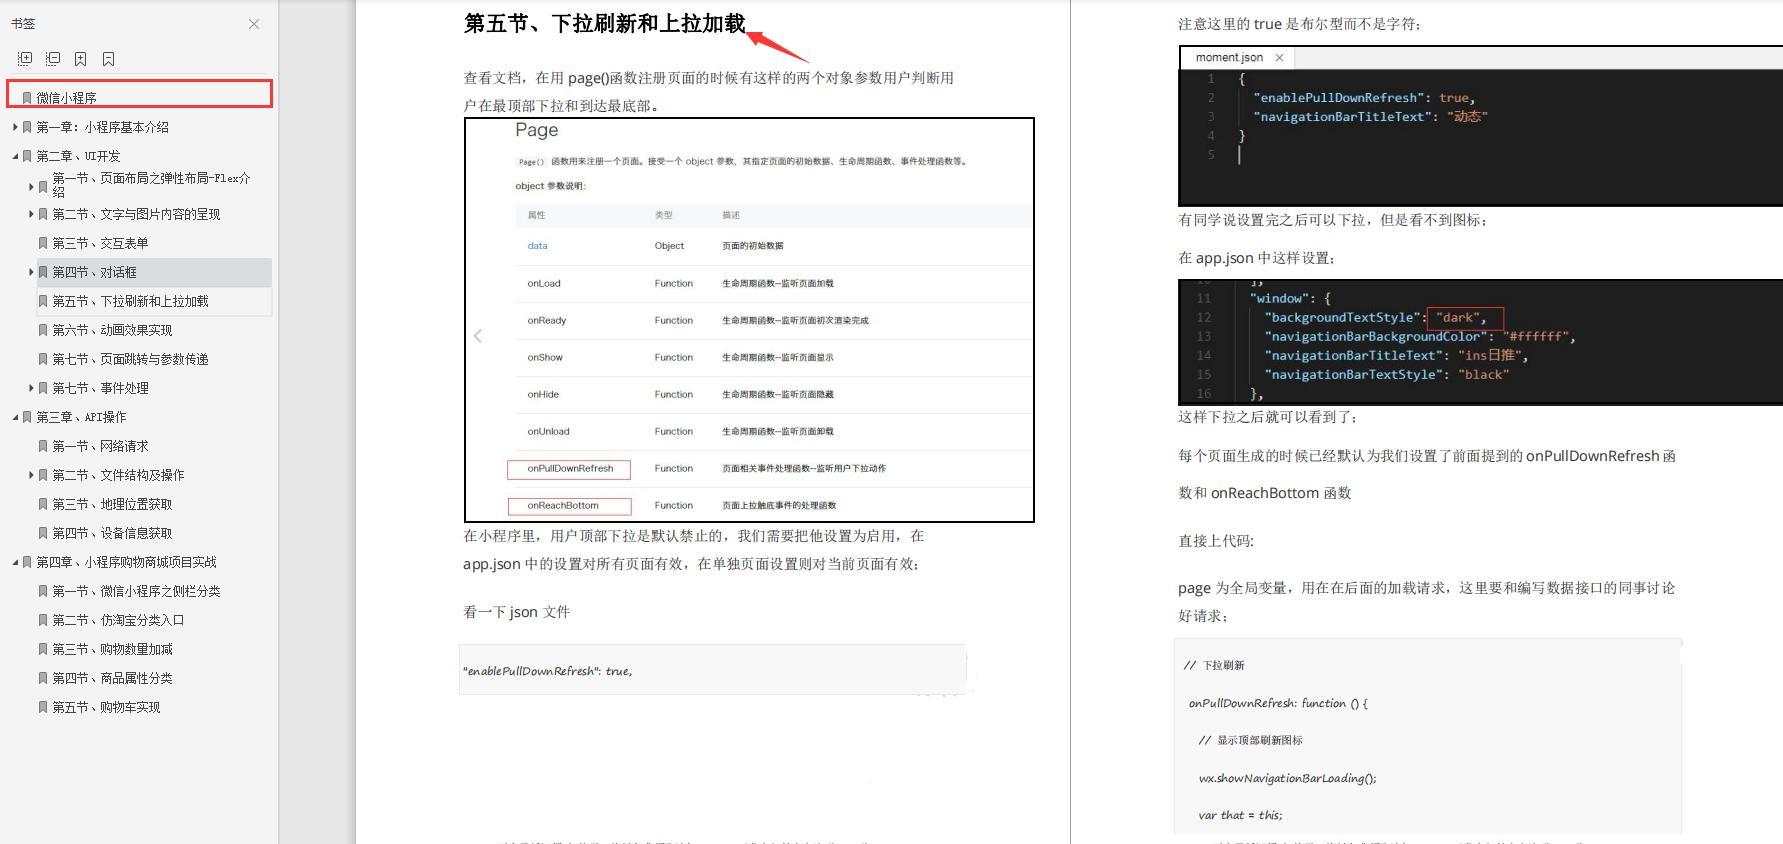Click the 书签 panel title
1783x844 pixels.
23,23
